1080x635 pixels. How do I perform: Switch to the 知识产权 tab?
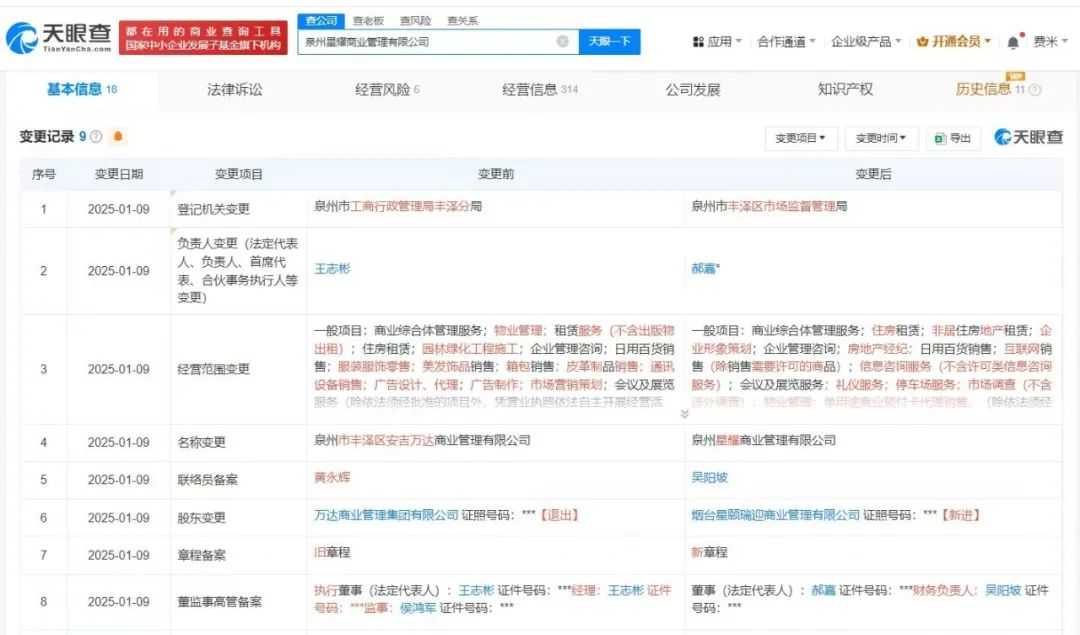[x=845, y=90]
